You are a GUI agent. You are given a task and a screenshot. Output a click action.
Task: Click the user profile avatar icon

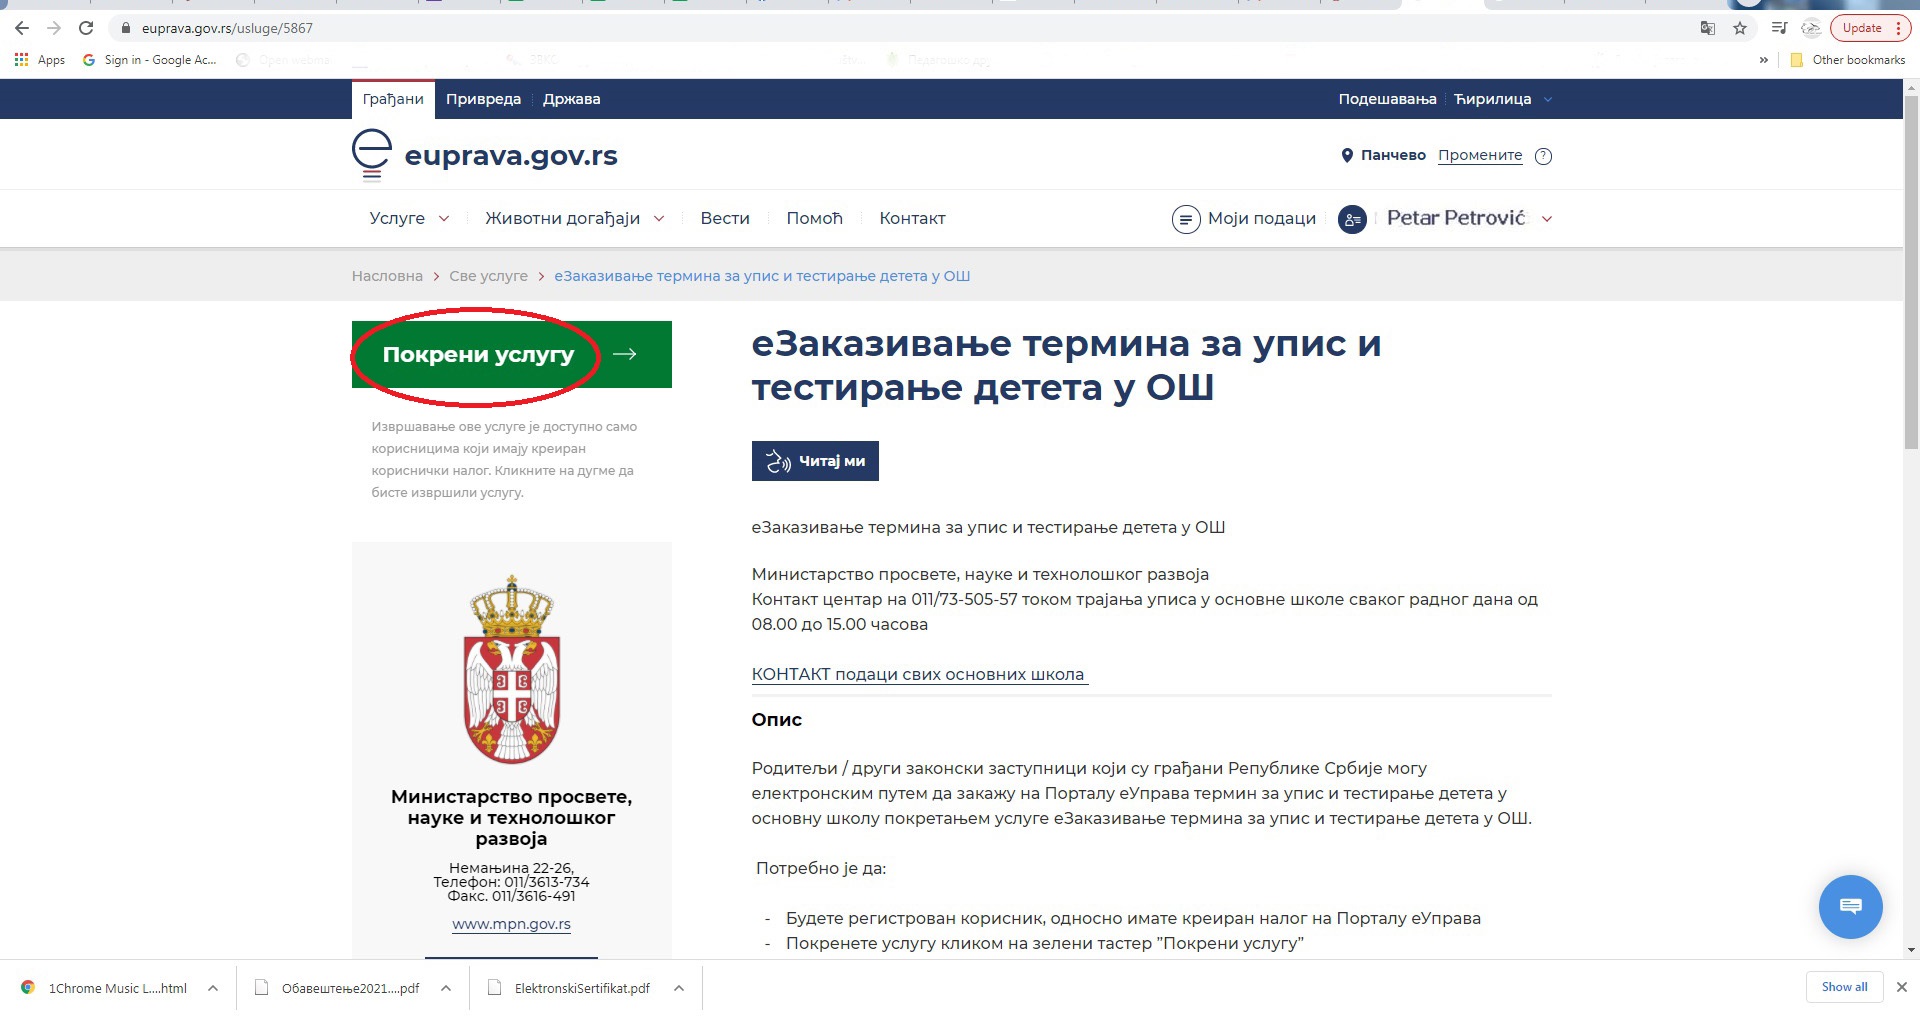click(x=1352, y=219)
